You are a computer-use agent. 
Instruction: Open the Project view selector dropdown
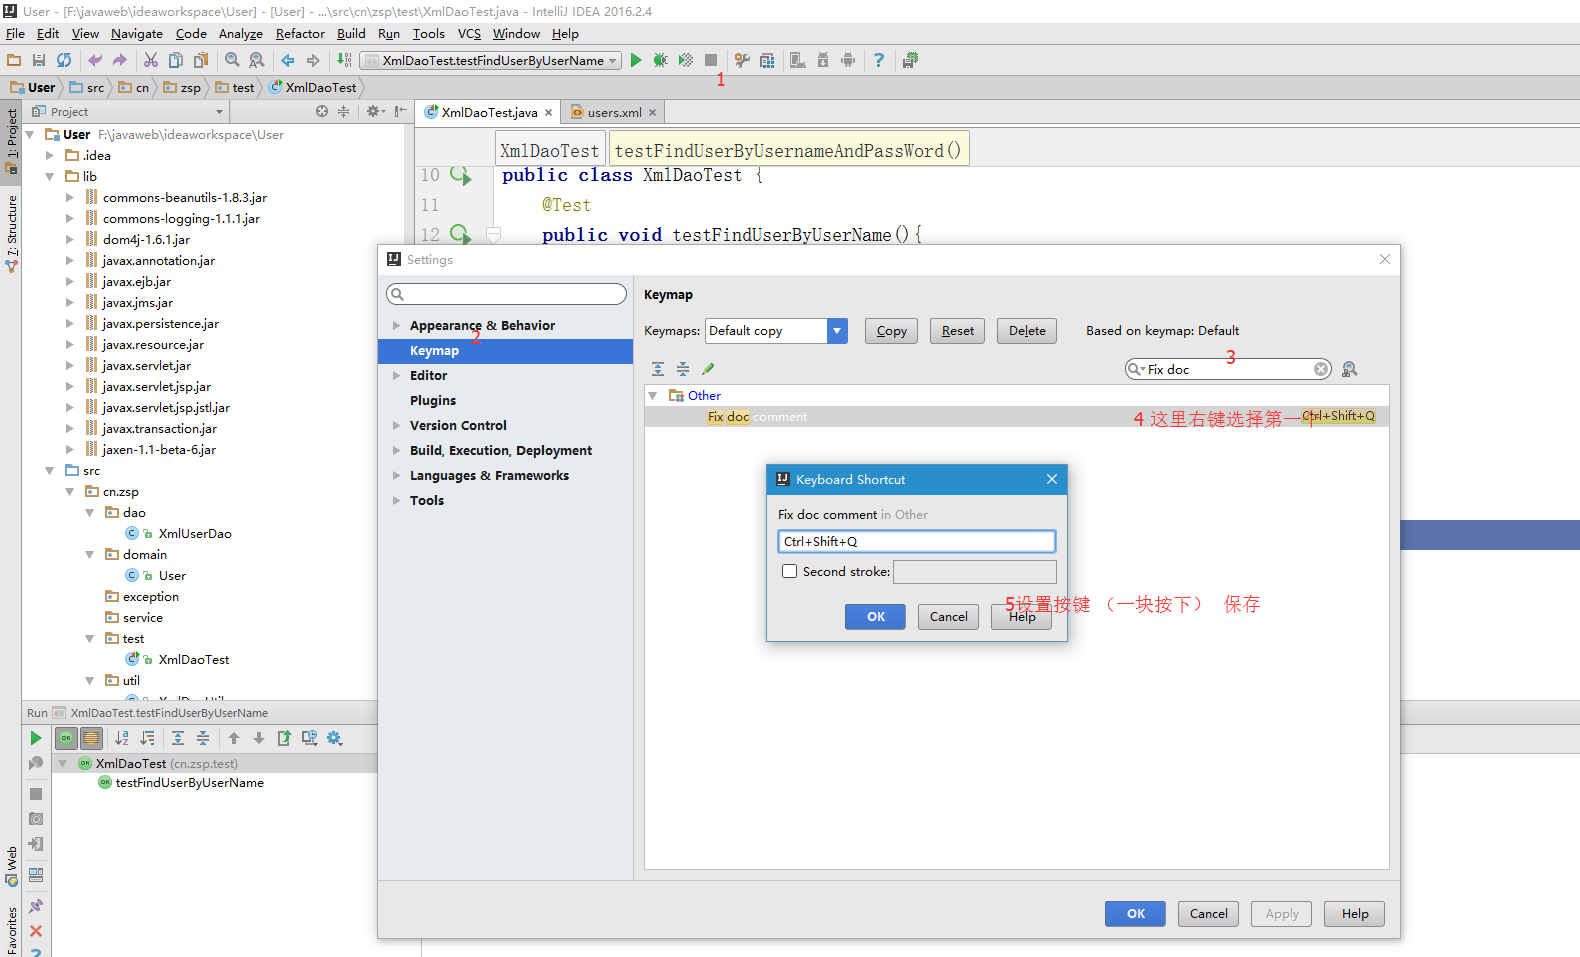[219, 112]
